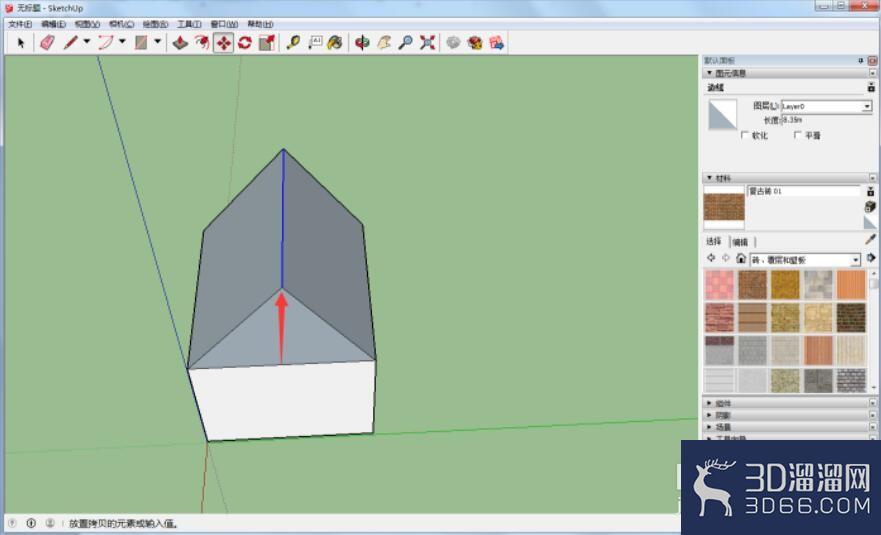Collapse the Entity Info panel section
The width and height of the screenshot is (881, 535).
point(710,73)
